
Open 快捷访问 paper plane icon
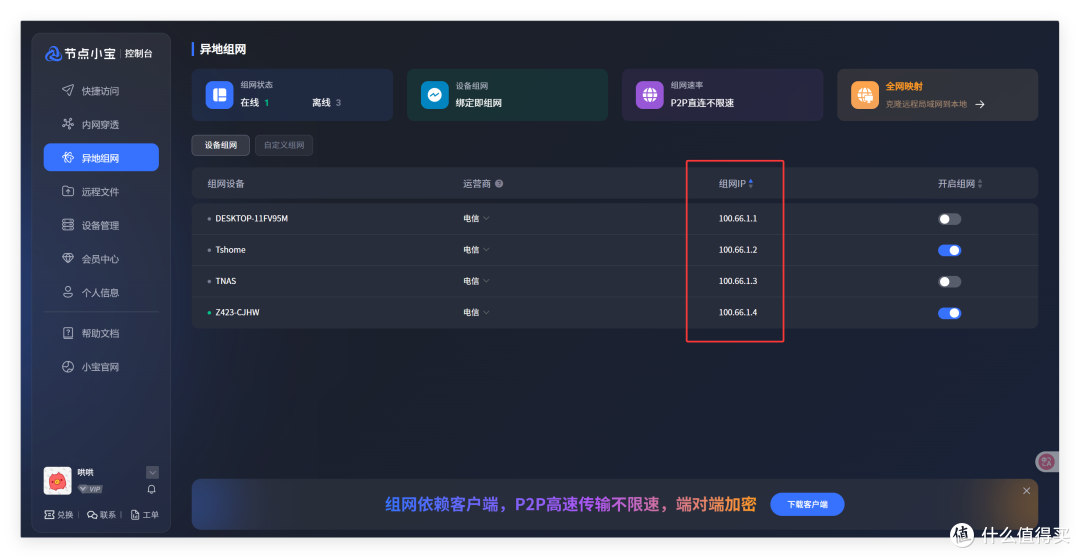click(x=68, y=90)
